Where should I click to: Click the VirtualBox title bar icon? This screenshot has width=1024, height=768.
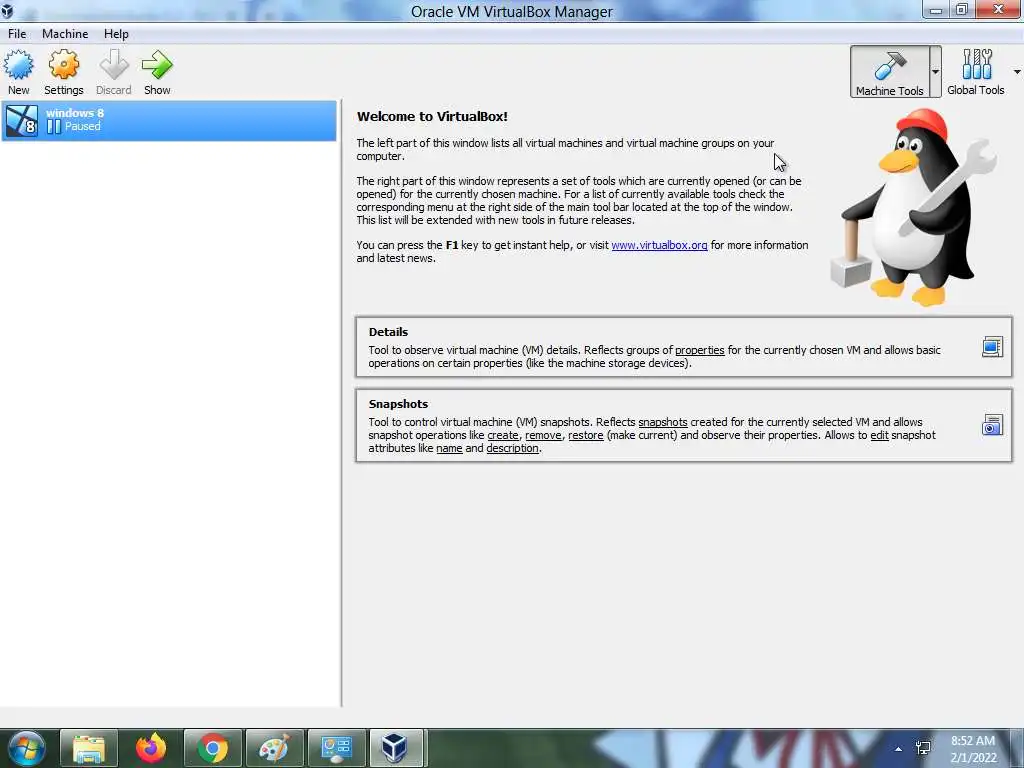7,10
